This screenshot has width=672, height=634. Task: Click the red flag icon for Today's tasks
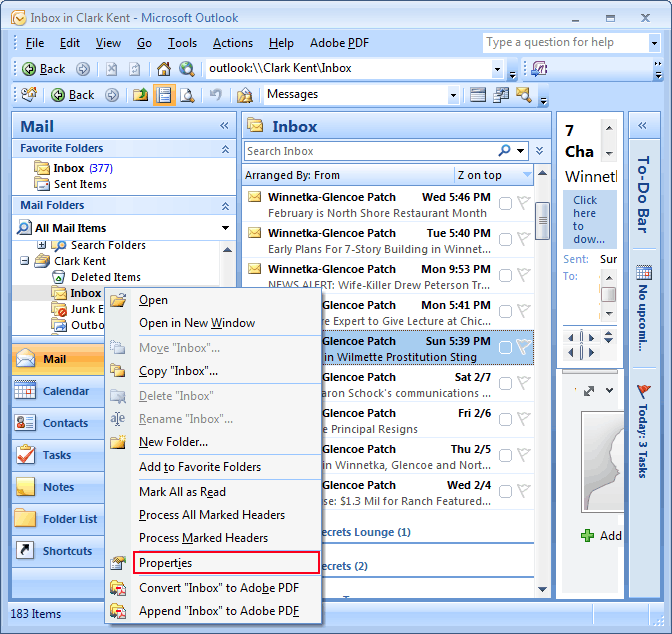644,391
